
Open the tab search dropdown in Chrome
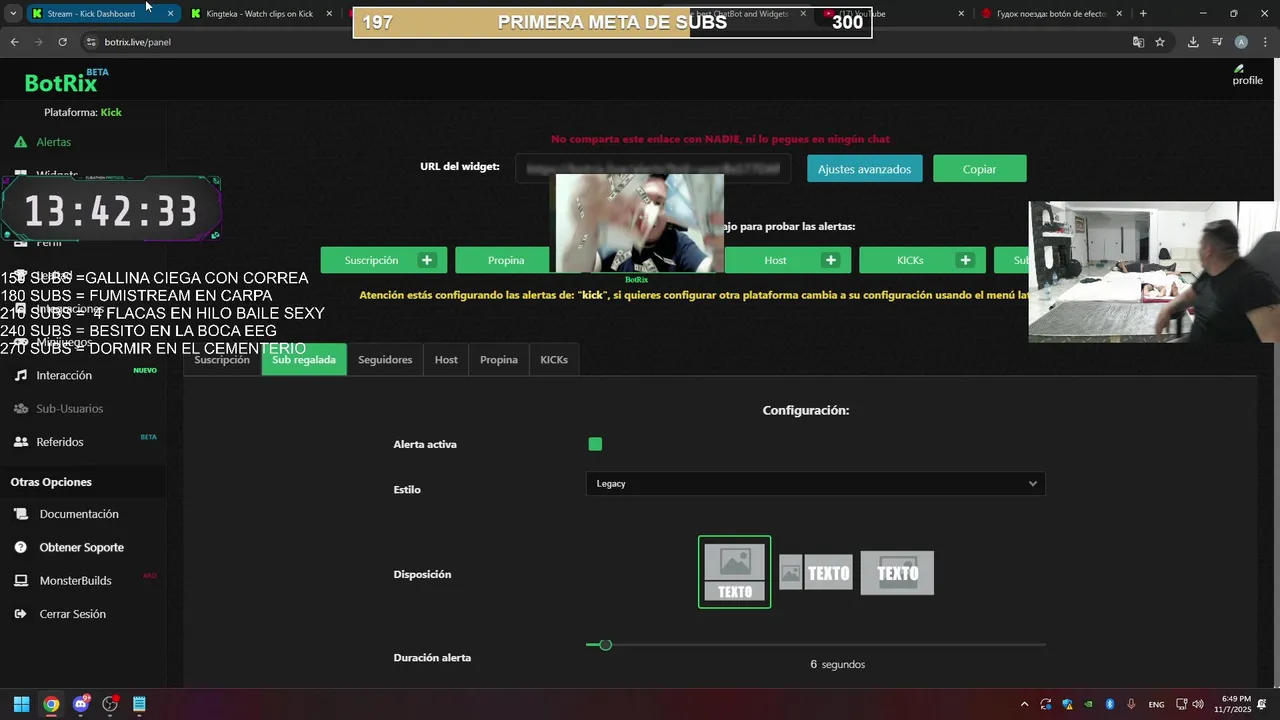[x=12, y=13]
